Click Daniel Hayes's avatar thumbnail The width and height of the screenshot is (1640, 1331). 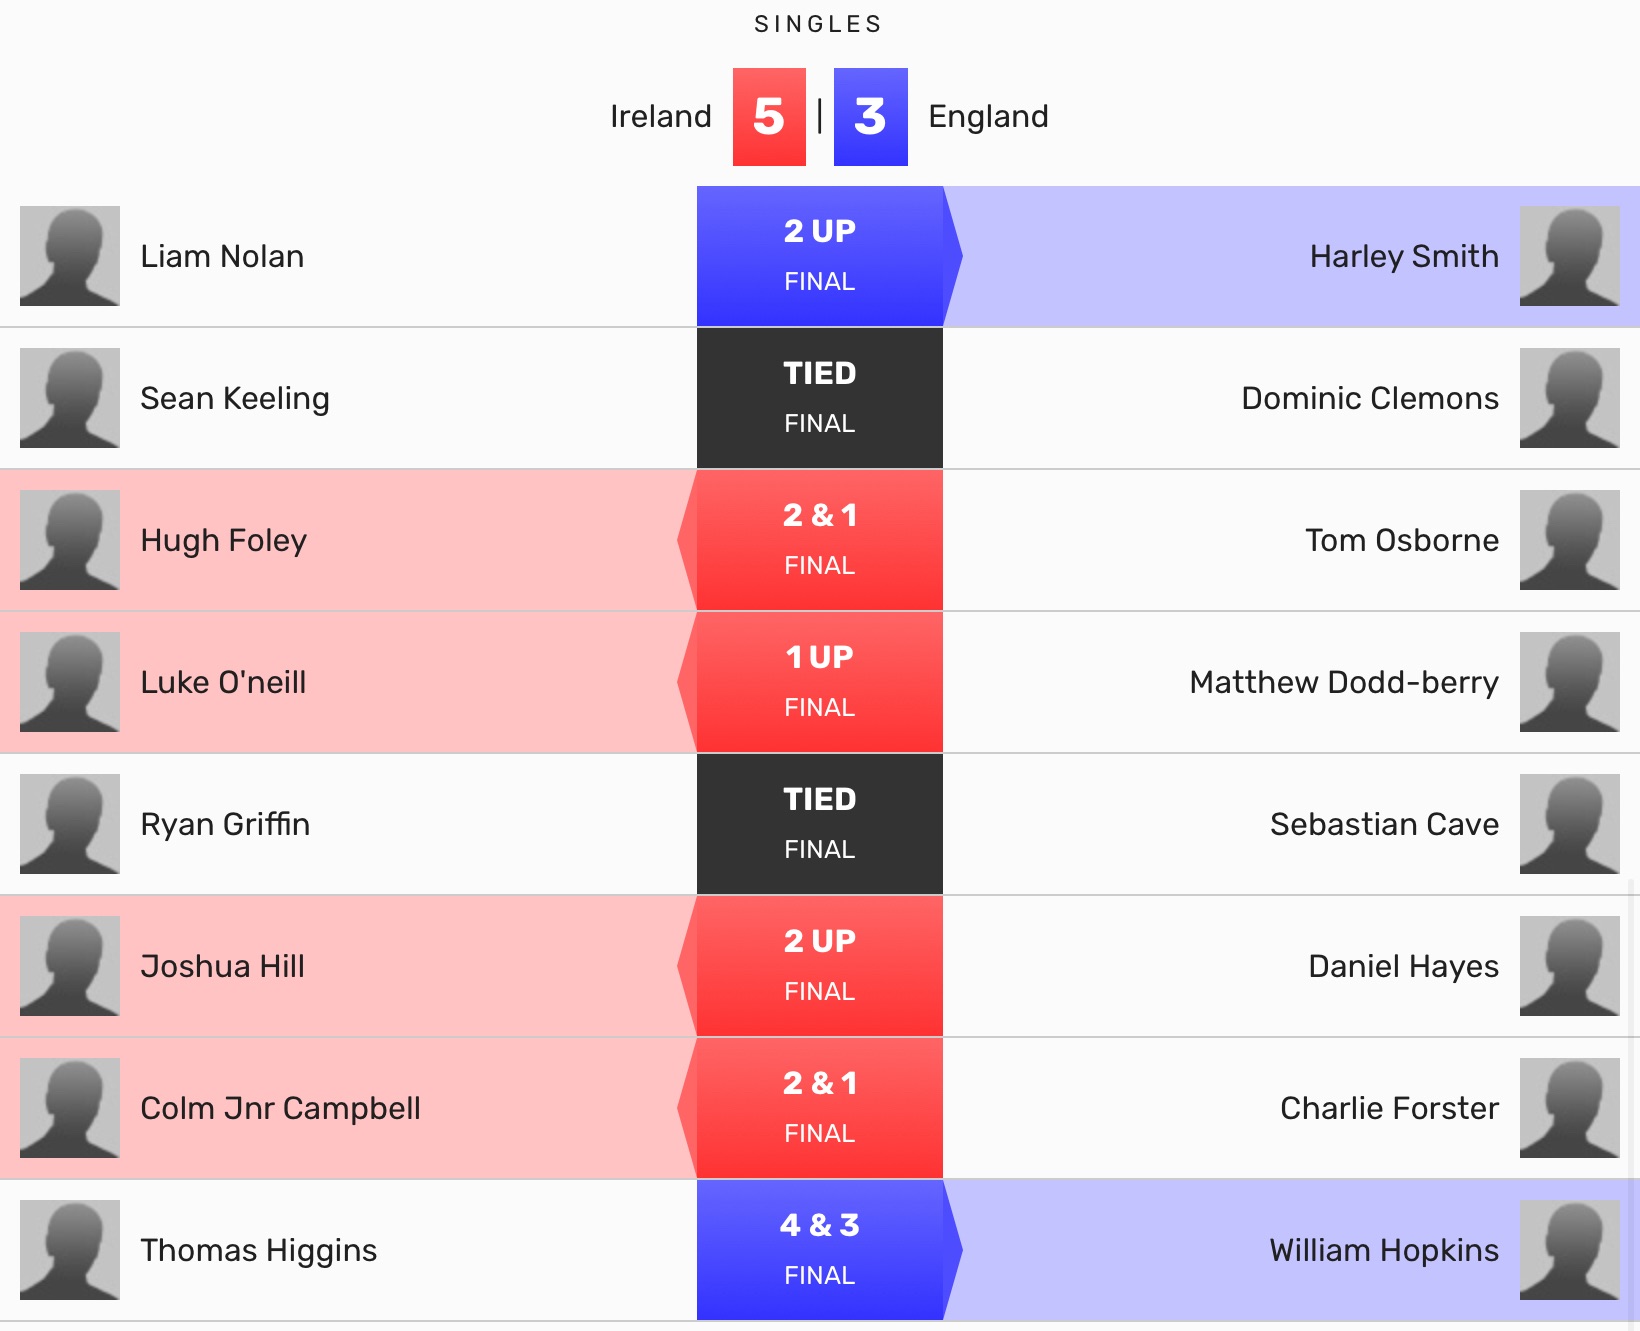[1569, 966]
